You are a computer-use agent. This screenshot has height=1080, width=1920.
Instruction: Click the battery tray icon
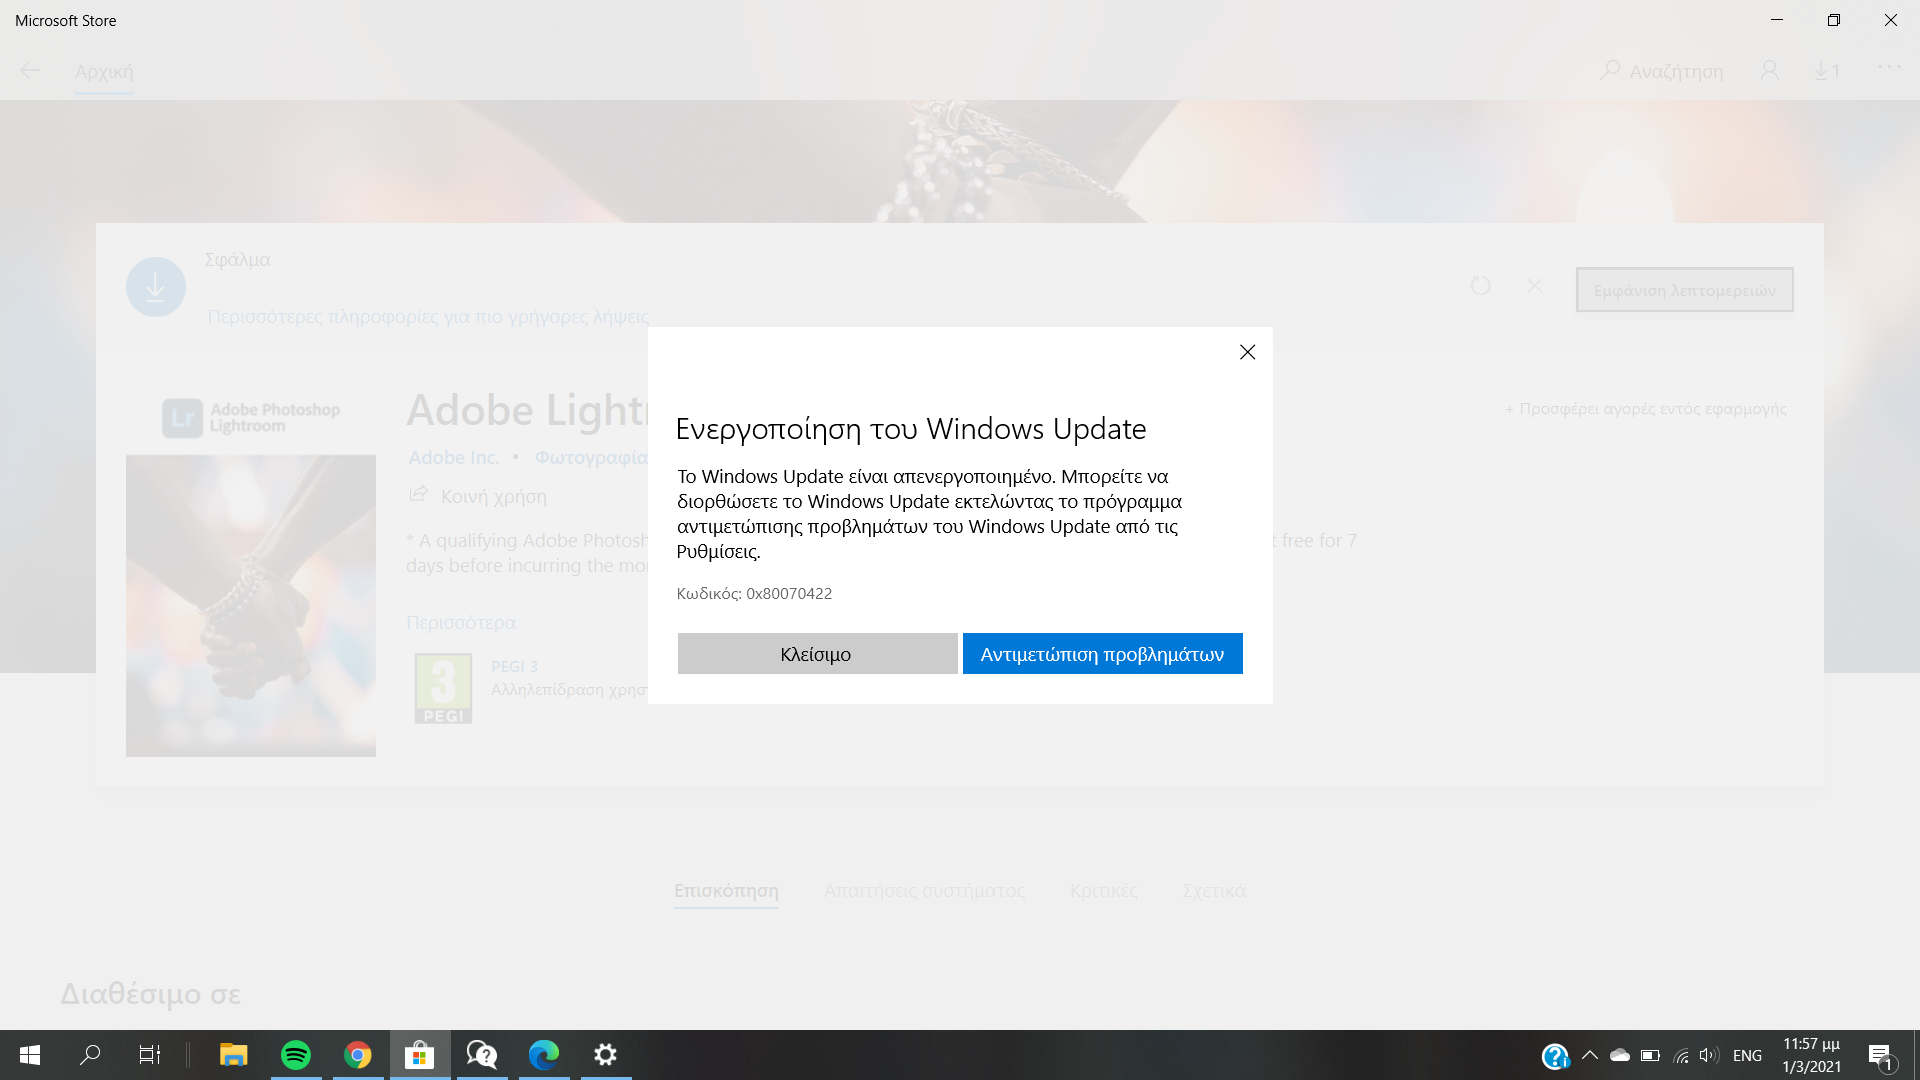tap(1651, 1055)
